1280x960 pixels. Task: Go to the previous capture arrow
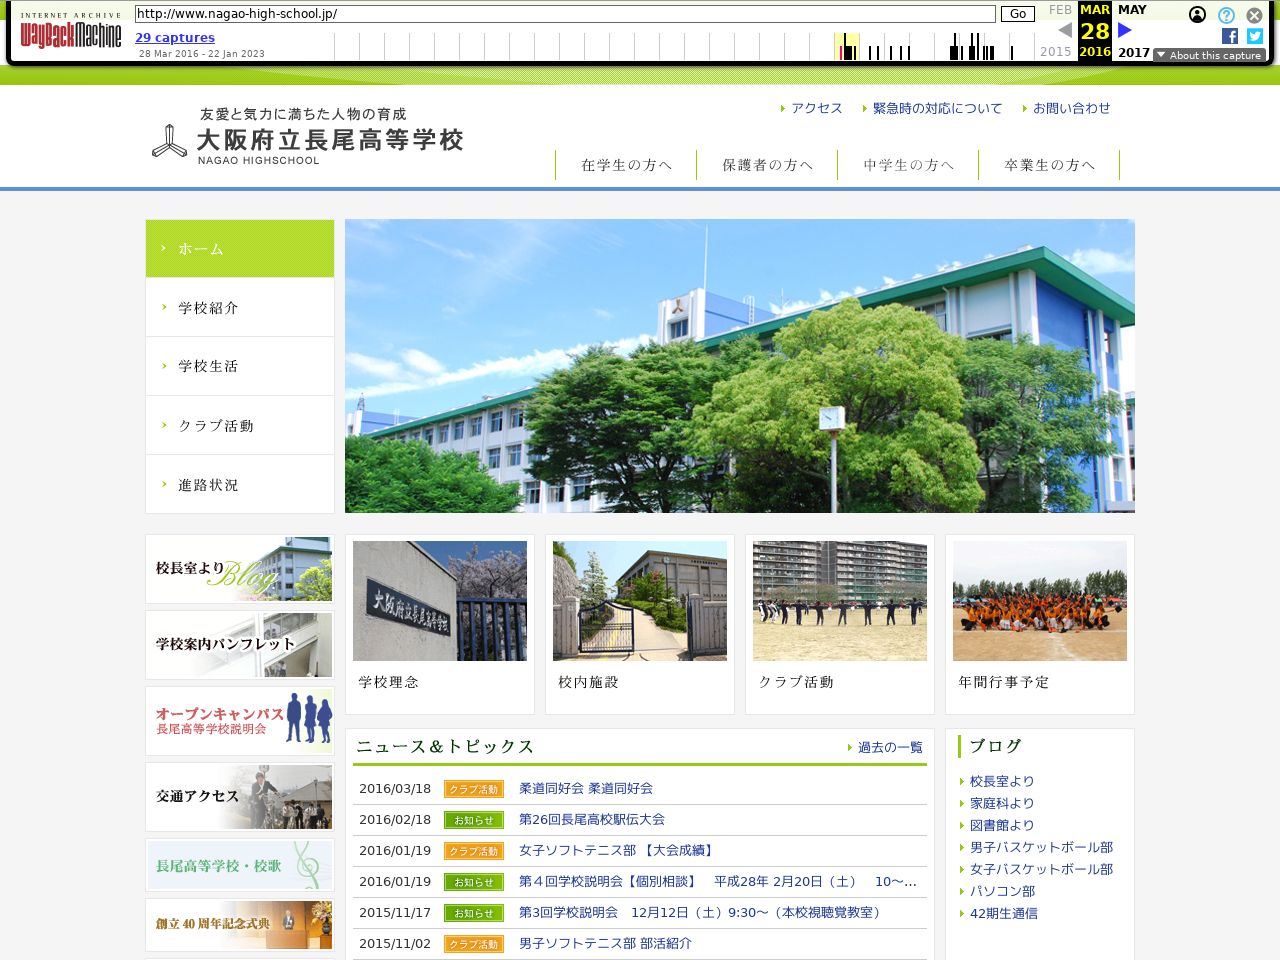pos(1064,31)
